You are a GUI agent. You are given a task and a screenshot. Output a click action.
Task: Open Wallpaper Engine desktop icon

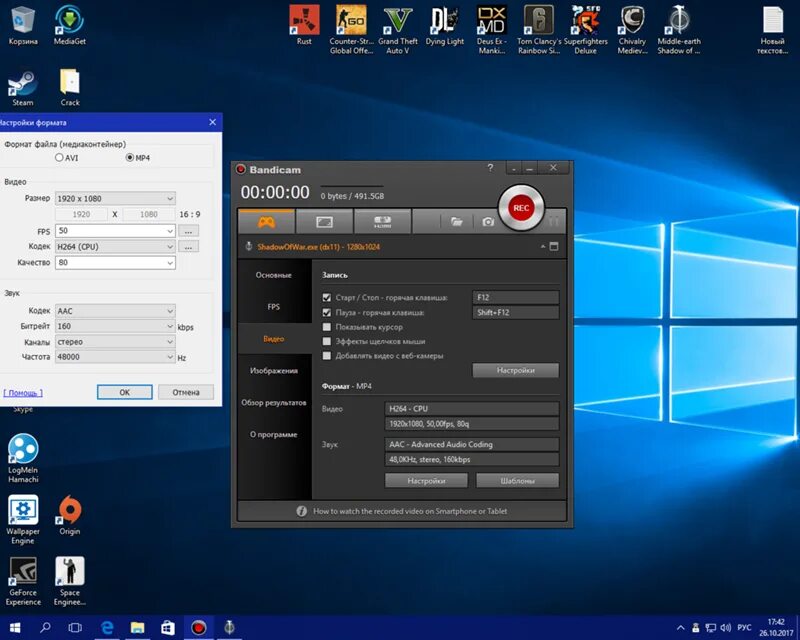pos(23,520)
